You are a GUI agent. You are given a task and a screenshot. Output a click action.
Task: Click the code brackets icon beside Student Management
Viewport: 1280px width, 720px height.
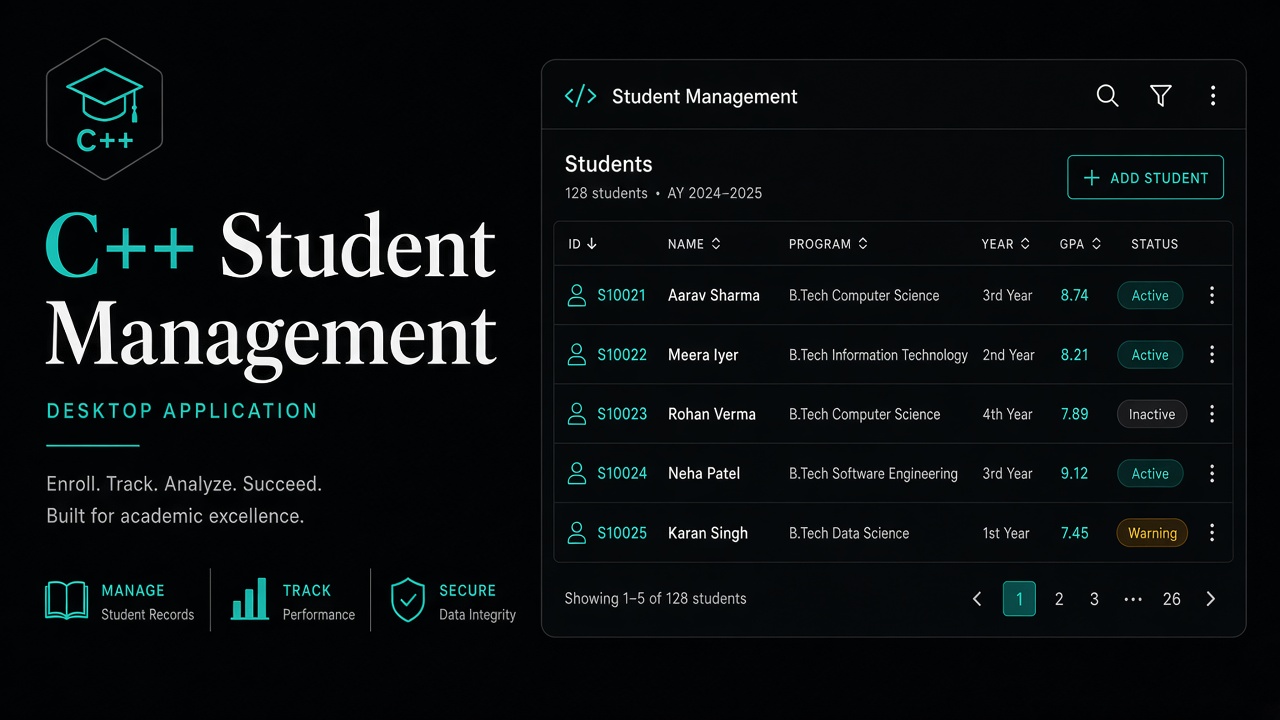580,96
